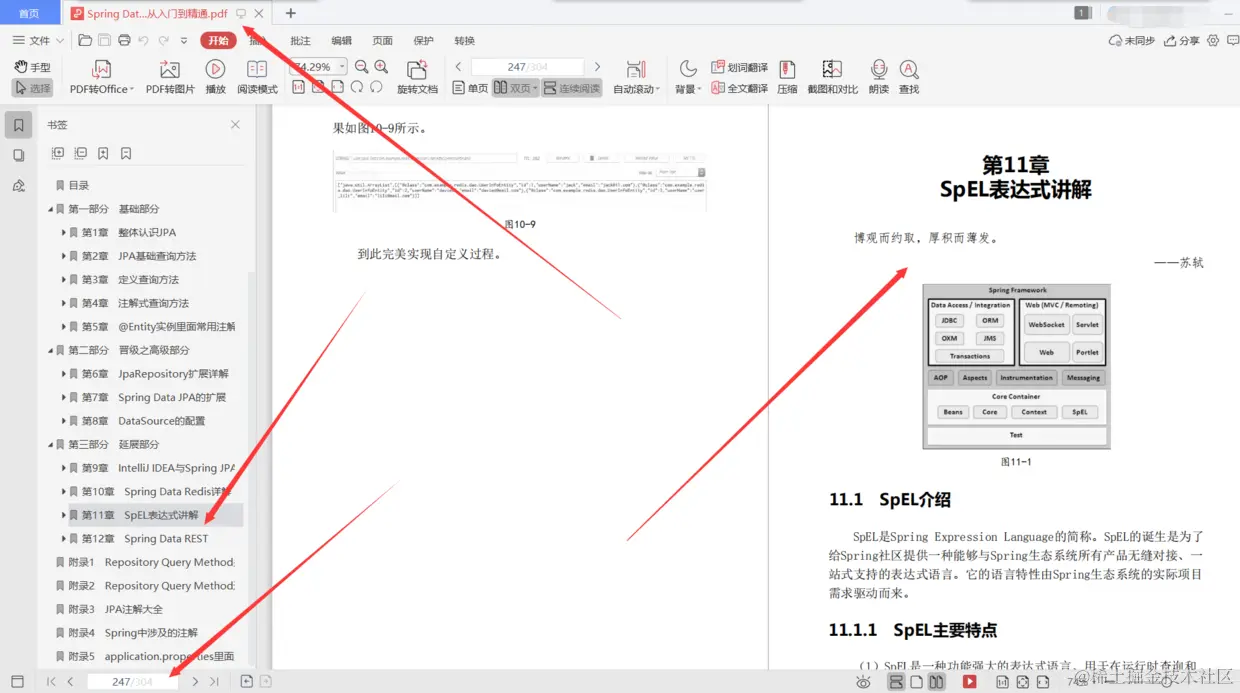Open the 保护 ribbon tab
The width and height of the screenshot is (1240, 693).
click(423, 41)
